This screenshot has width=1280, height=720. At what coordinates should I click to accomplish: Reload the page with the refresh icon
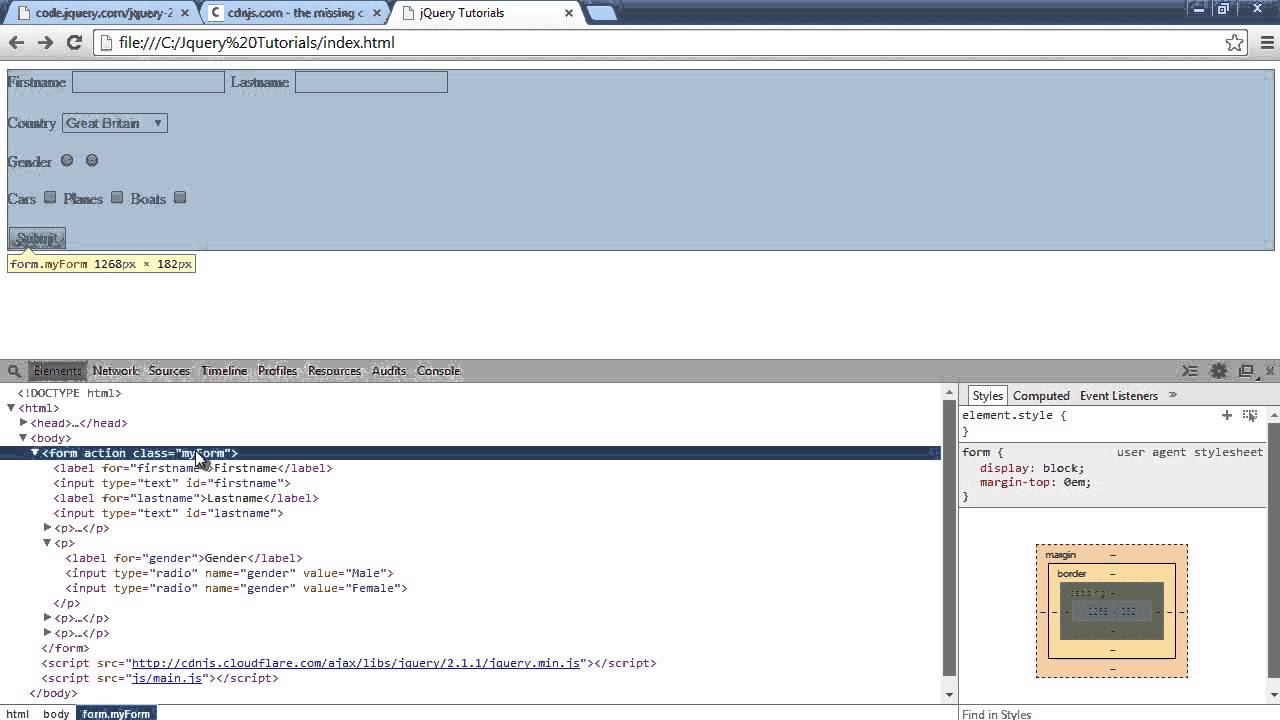tap(74, 42)
